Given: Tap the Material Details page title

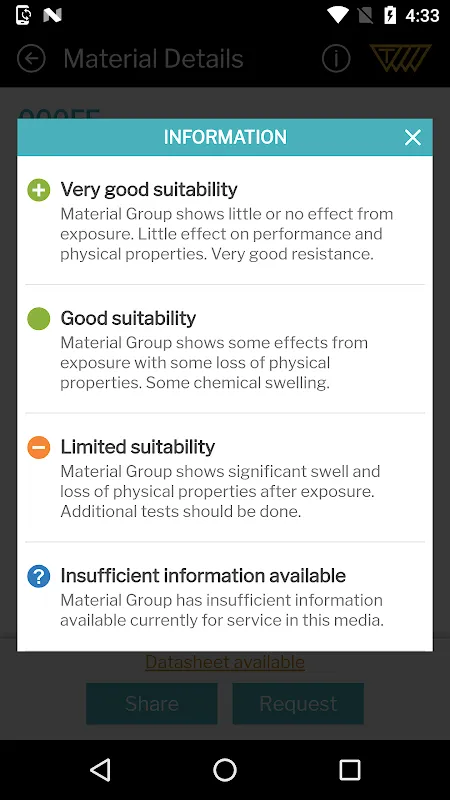Looking at the screenshot, I should click(154, 59).
